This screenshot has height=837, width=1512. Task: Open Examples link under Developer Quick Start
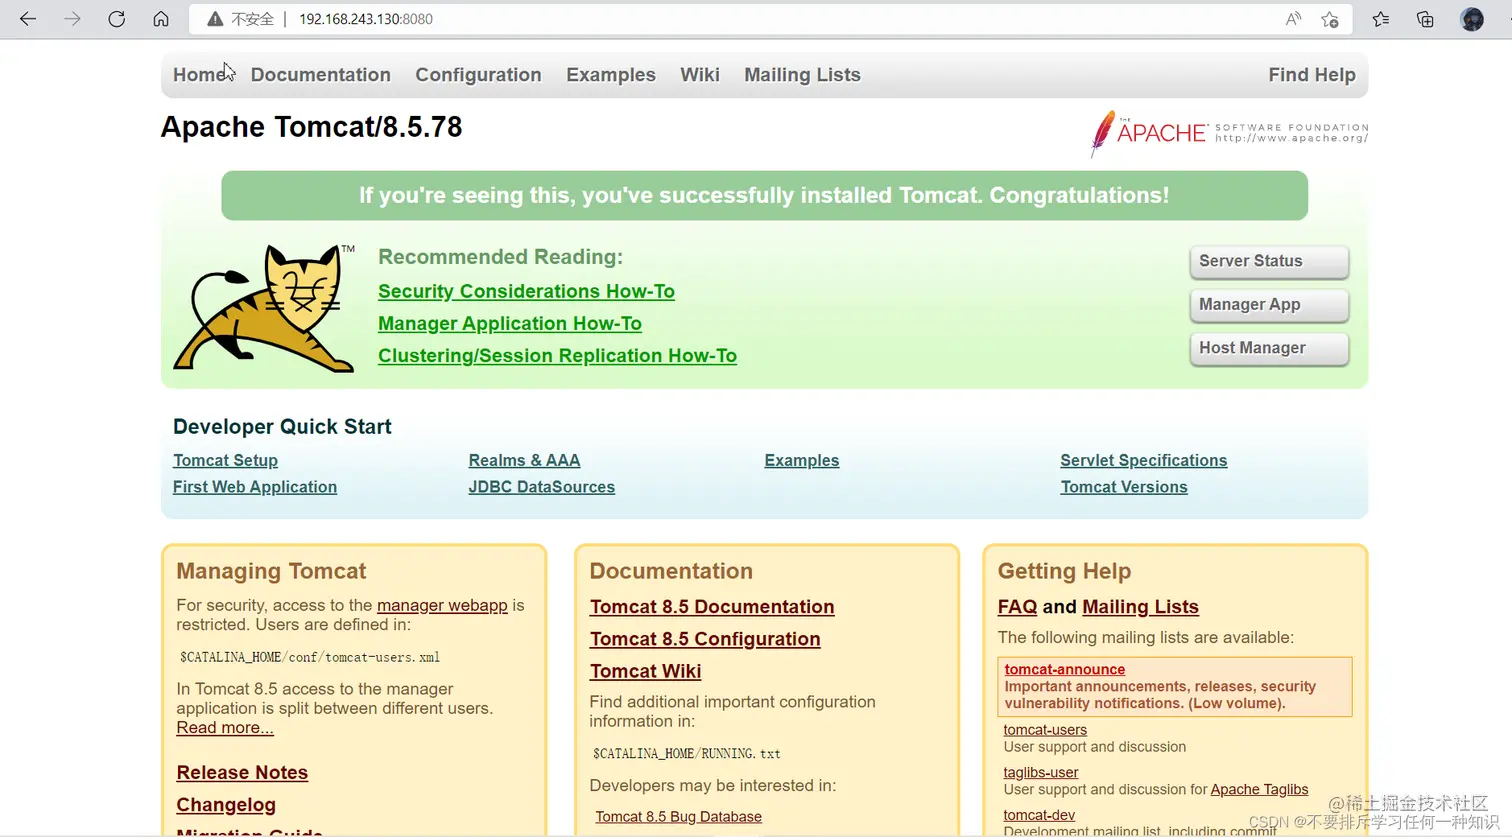click(x=802, y=460)
